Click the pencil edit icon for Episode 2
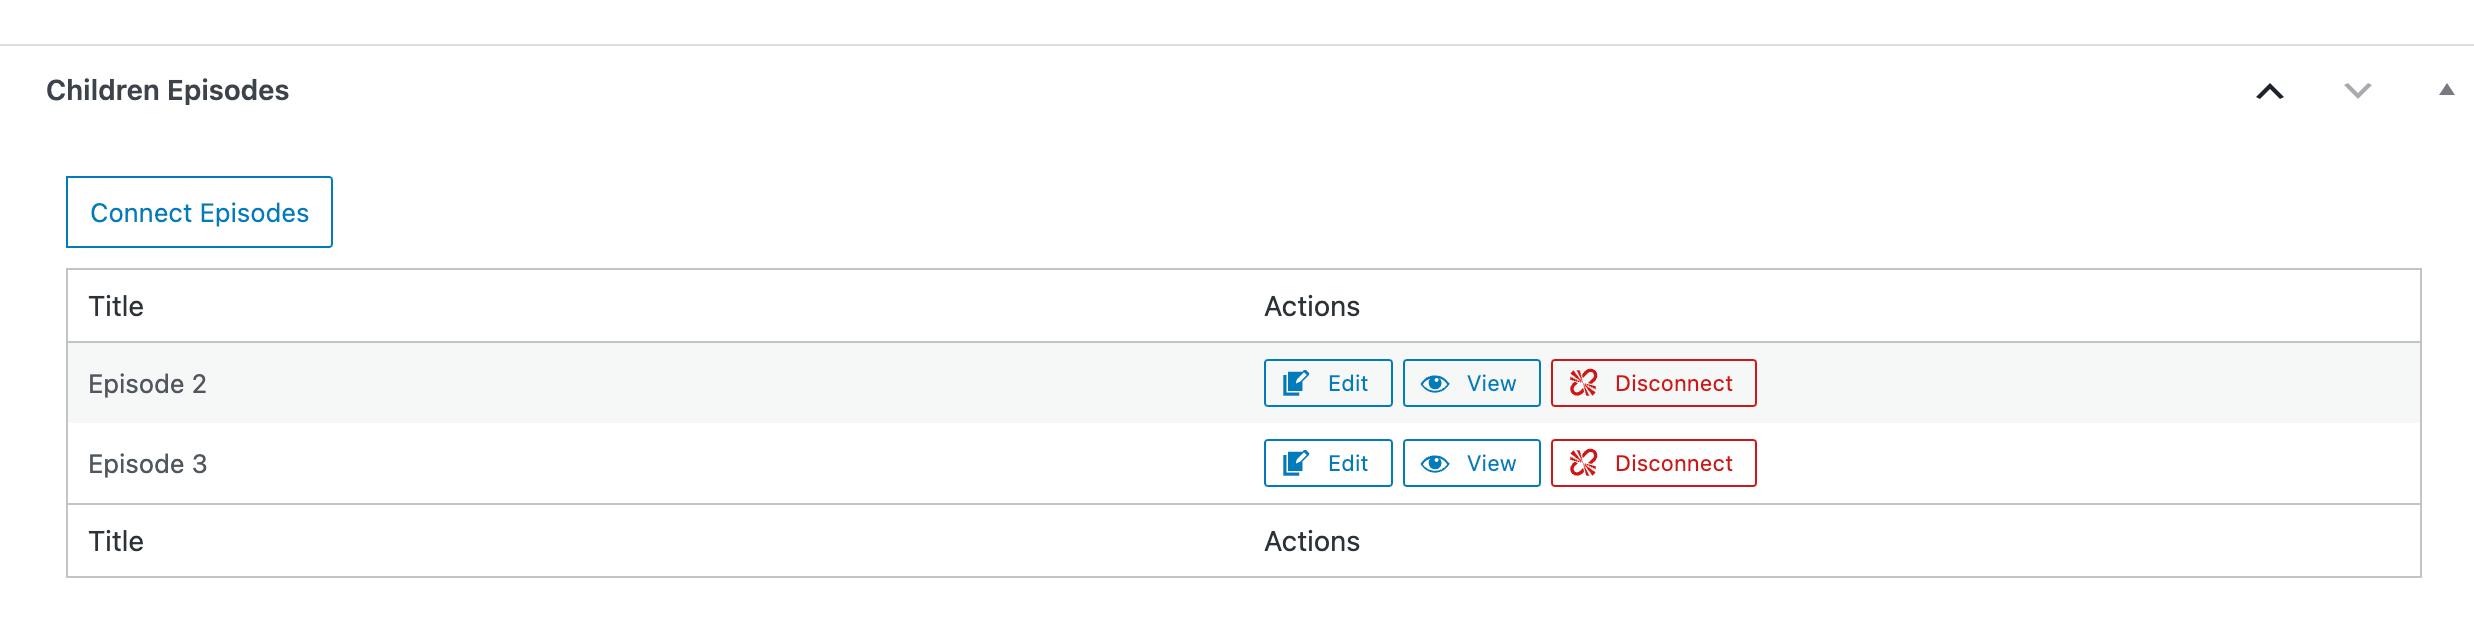Image resolution: width=2474 pixels, height=618 pixels. (1296, 383)
